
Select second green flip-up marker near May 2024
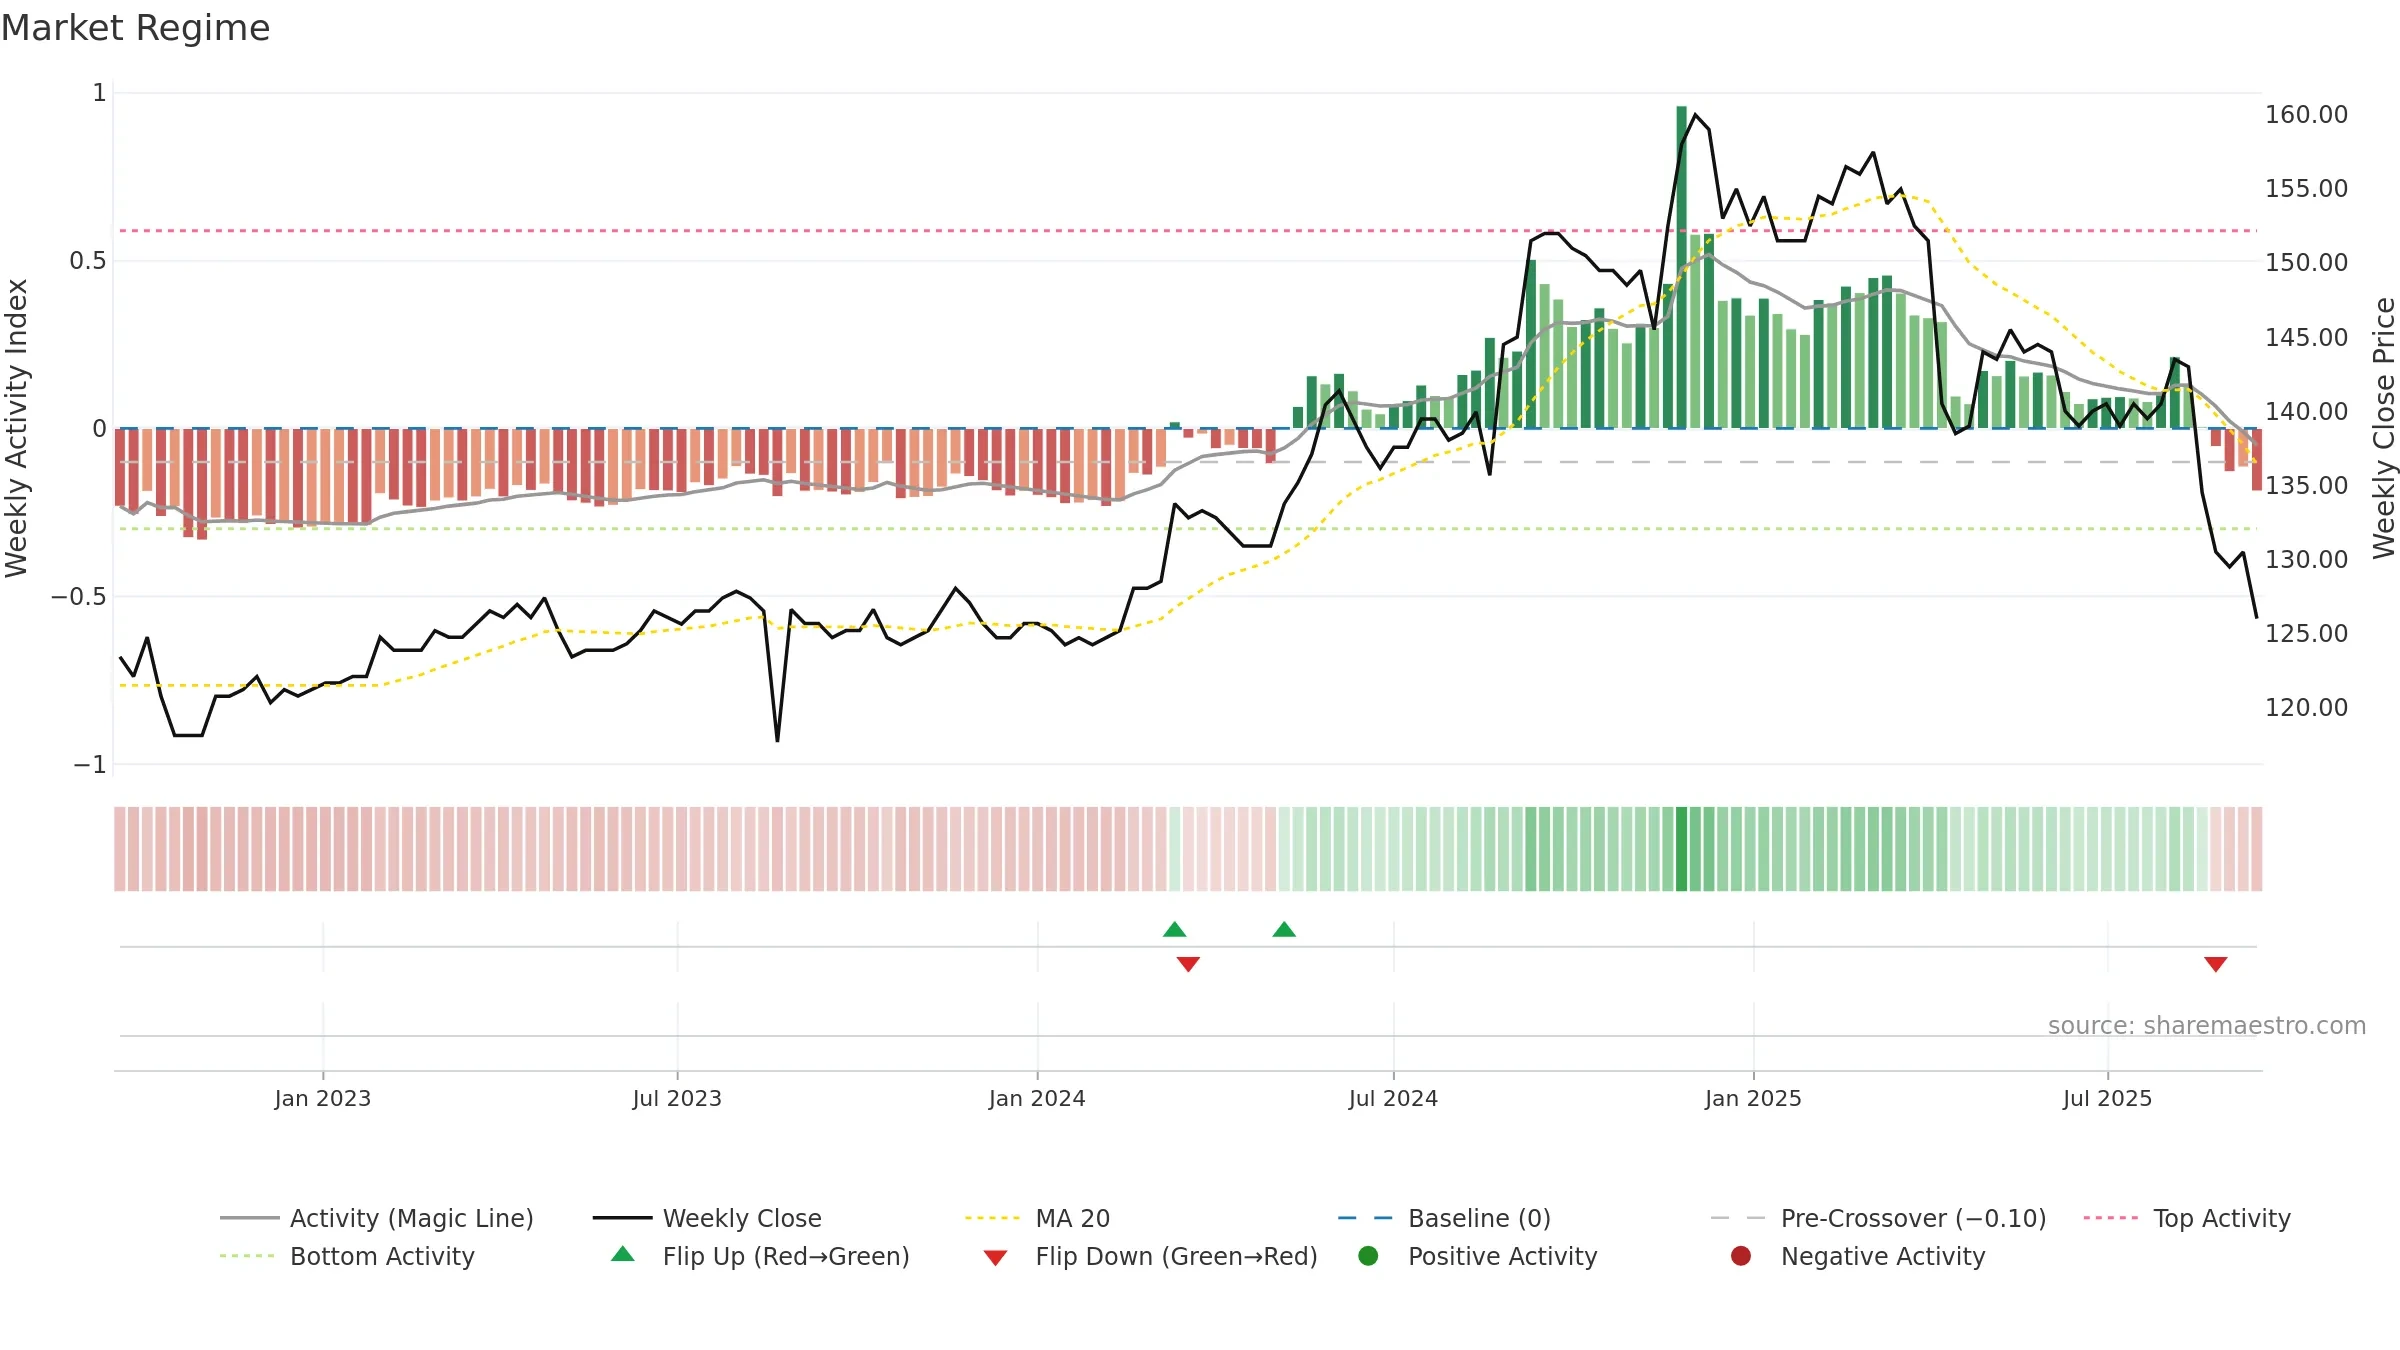point(1284,930)
